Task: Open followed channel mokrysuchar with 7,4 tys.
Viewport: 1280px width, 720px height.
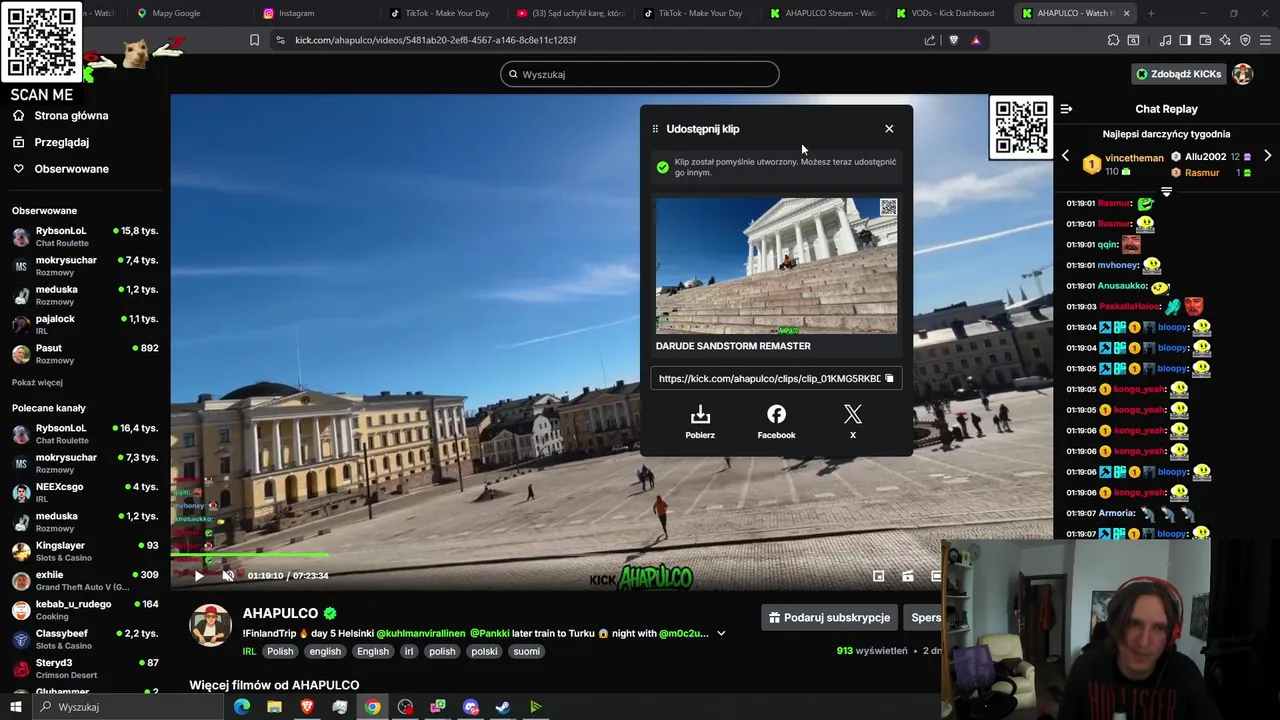Action: tap(85, 266)
